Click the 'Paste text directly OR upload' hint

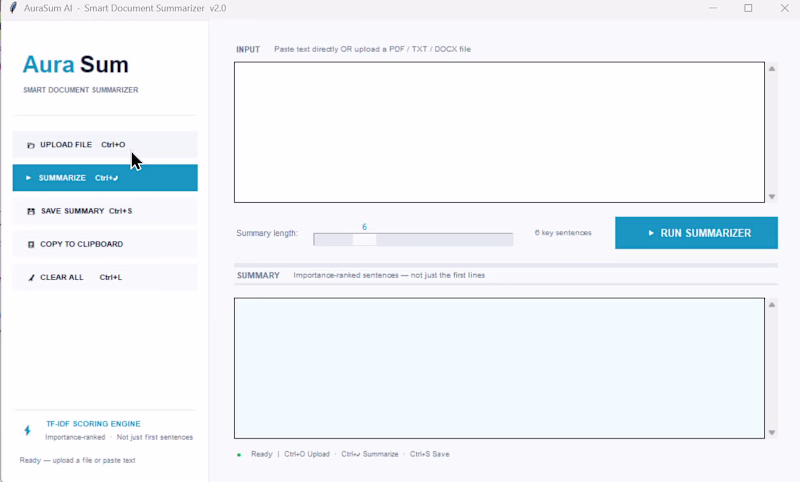pos(372,49)
